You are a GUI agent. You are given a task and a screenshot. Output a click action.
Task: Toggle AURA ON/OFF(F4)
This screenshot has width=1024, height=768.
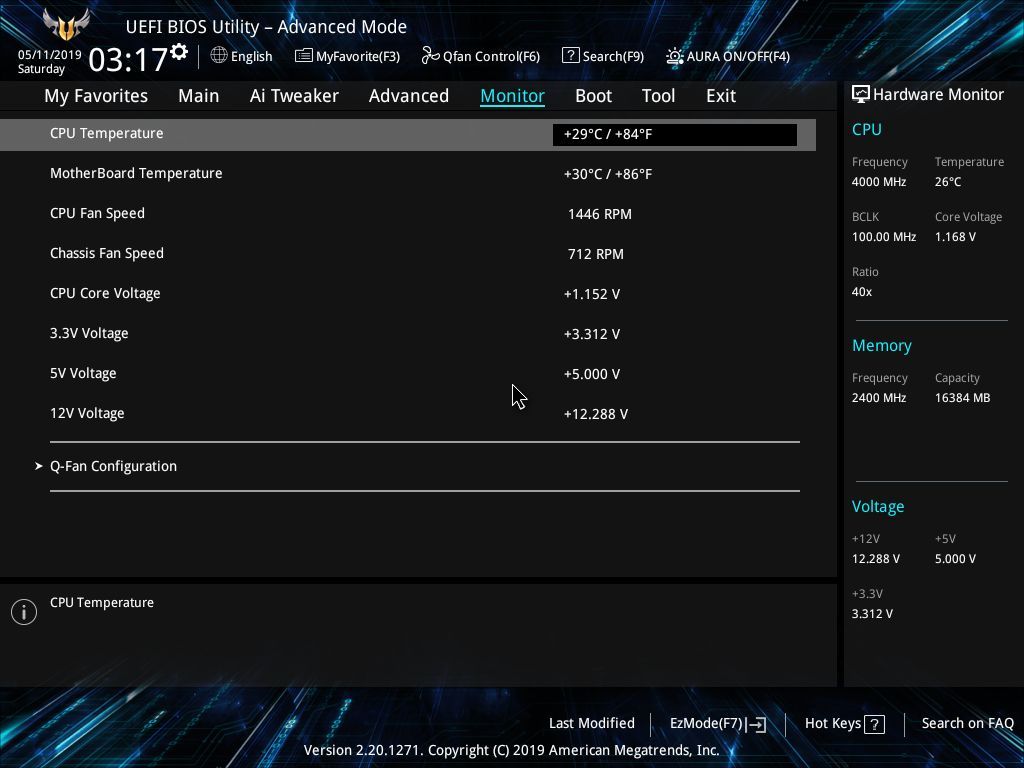coord(738,56)
